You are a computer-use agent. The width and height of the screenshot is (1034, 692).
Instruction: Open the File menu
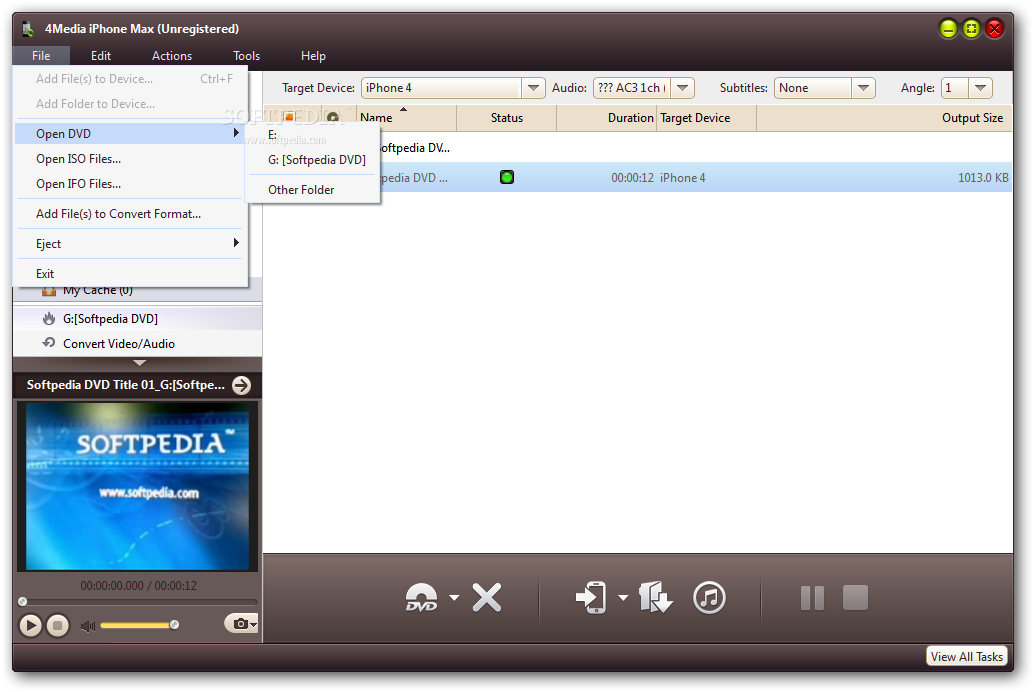point(41,56)
